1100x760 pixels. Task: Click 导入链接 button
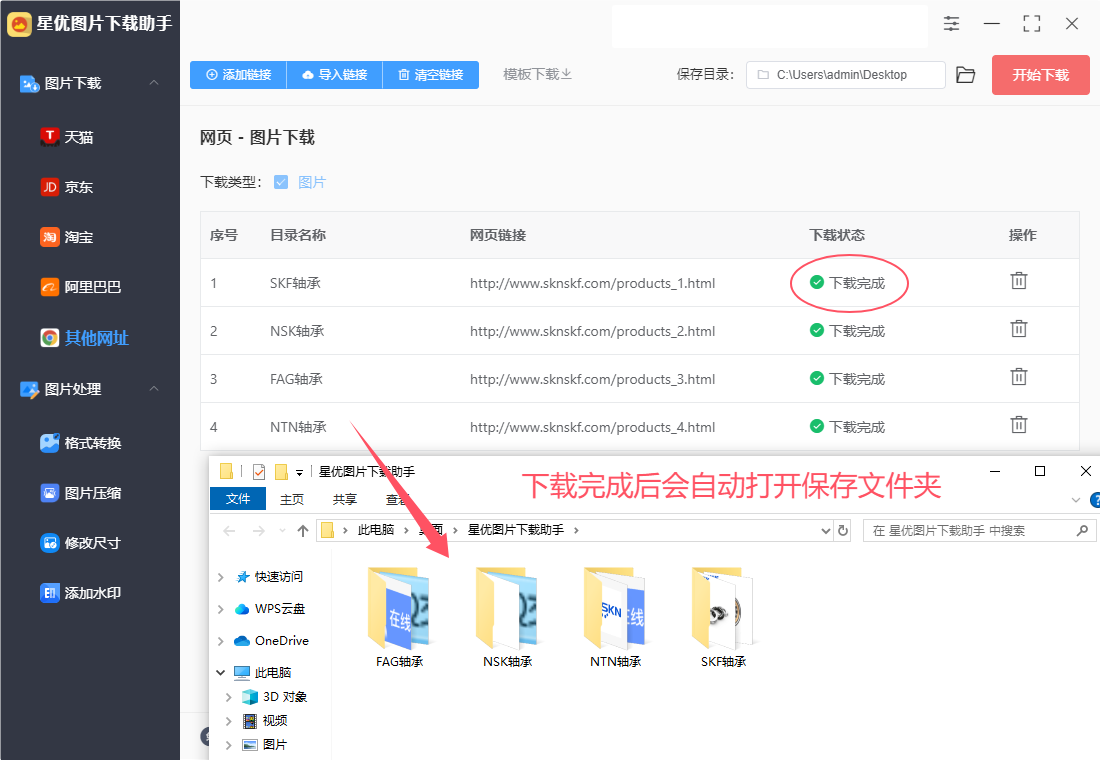(x=335, y=74)
